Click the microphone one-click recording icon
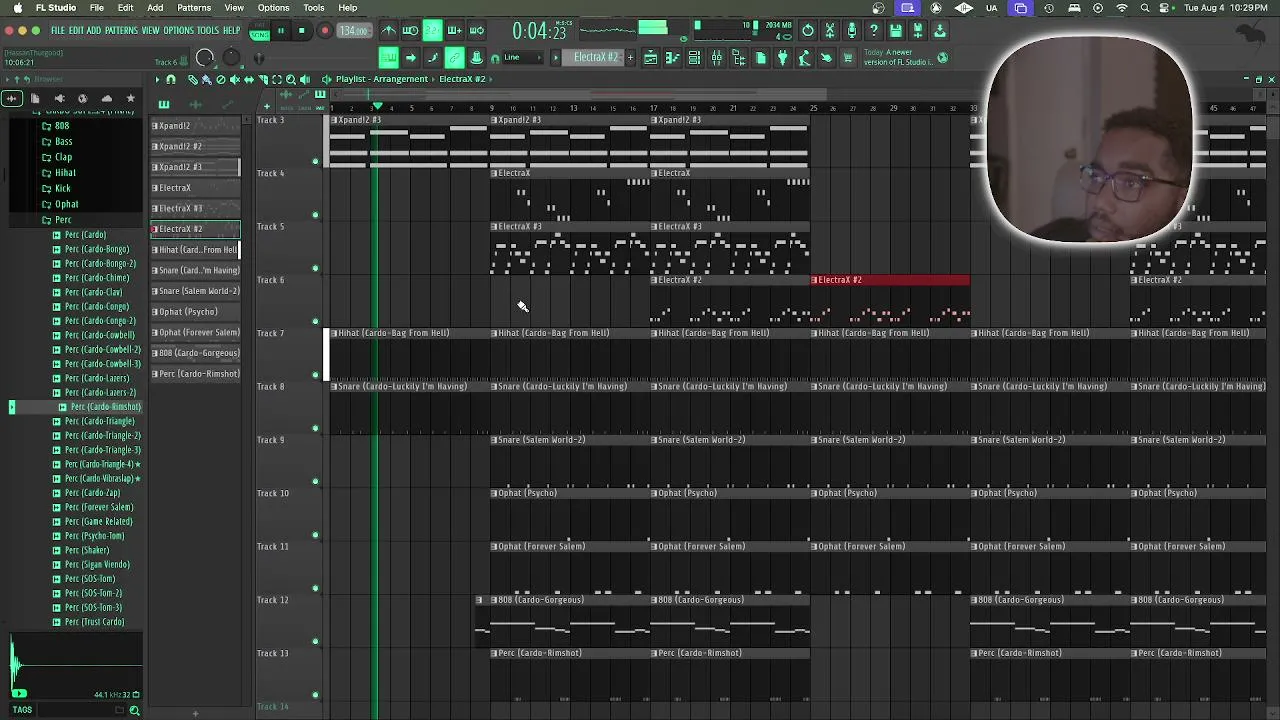 tap(852, 31)
